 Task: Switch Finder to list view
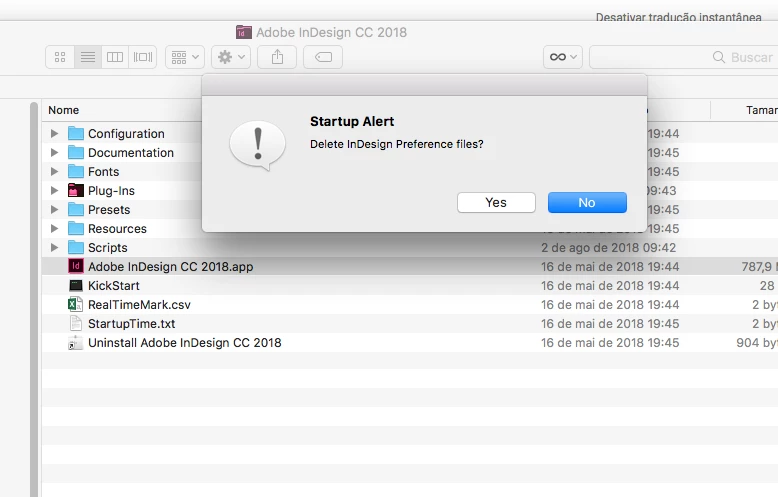(x=88, y=57)
